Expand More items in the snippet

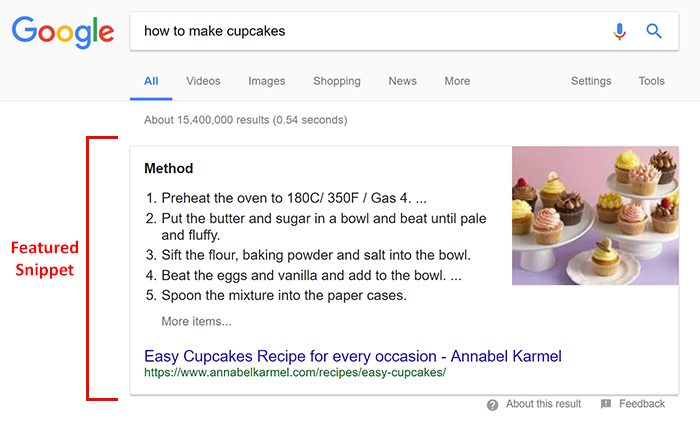click(x=196, y=321)
